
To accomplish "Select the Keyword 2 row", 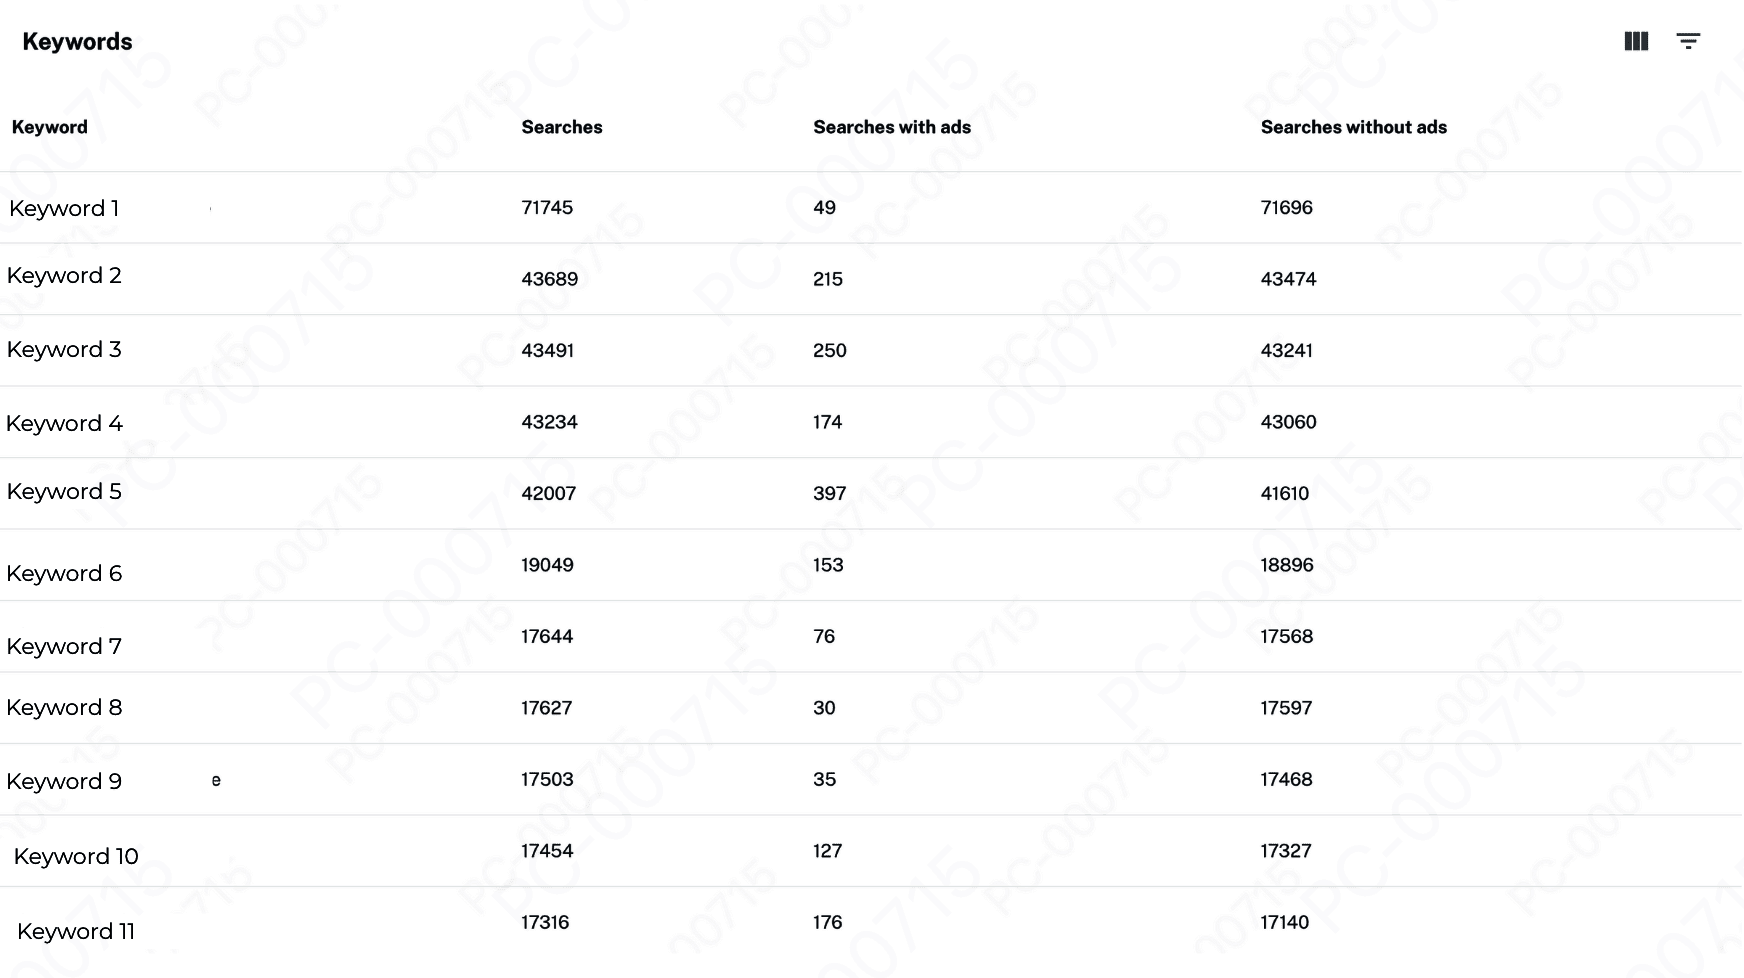I will tap(64, 275).
